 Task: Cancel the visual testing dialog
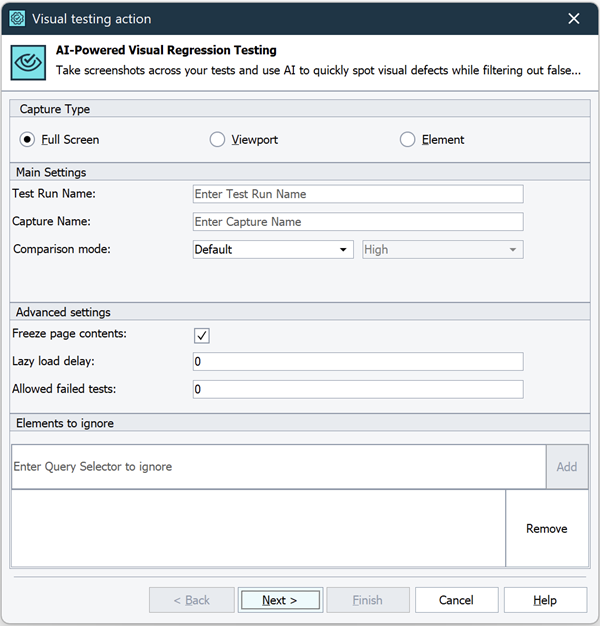click(x=456, y=600)
